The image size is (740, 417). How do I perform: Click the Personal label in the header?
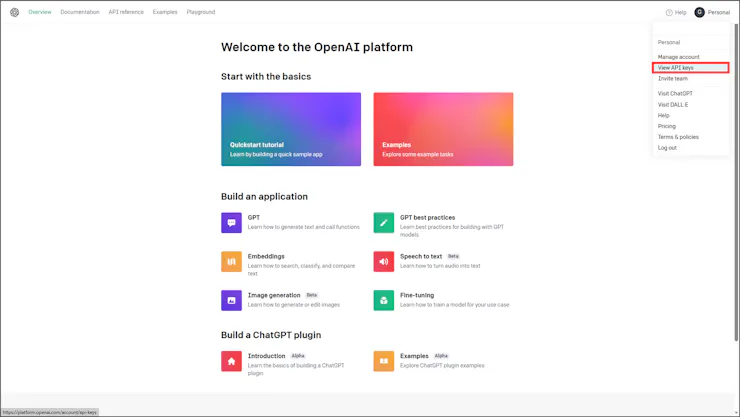tap(719, 13)
